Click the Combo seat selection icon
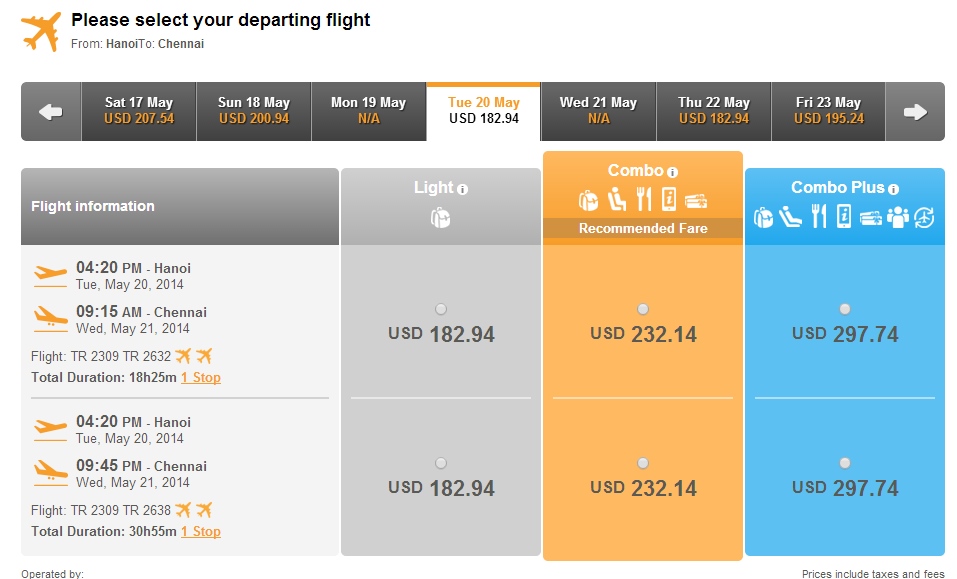Screen dimensions: 957x579 click(617, 199)
